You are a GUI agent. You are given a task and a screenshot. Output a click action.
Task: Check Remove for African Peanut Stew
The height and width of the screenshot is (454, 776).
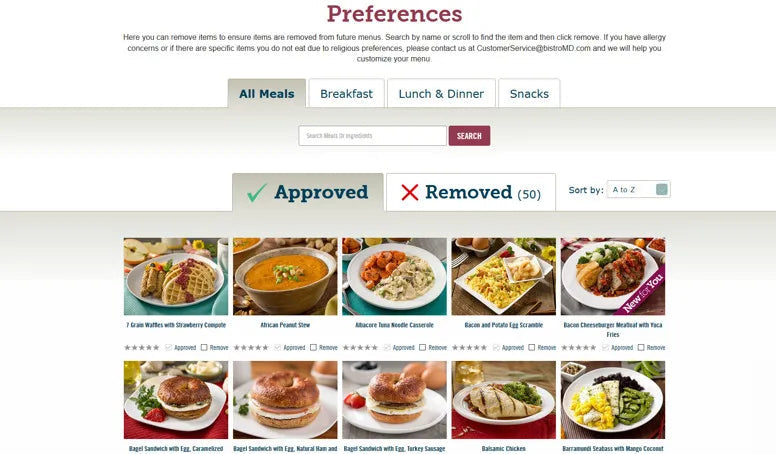point(313,348)
